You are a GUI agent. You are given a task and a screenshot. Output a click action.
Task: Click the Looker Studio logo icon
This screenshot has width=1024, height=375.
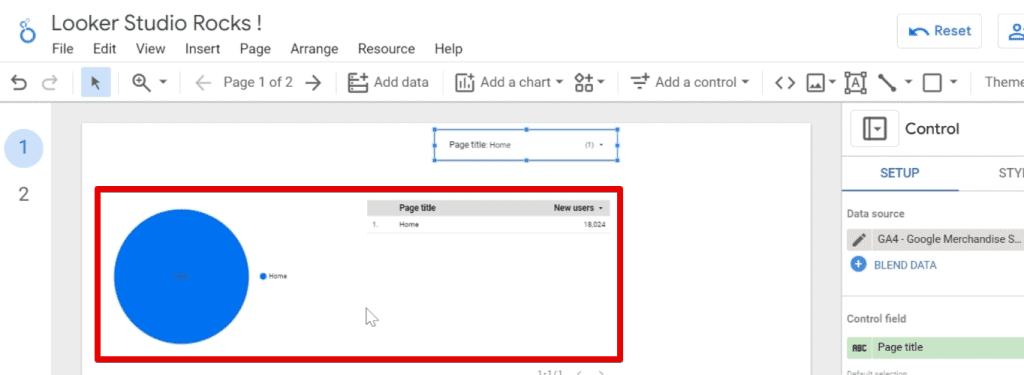(27, 31)
